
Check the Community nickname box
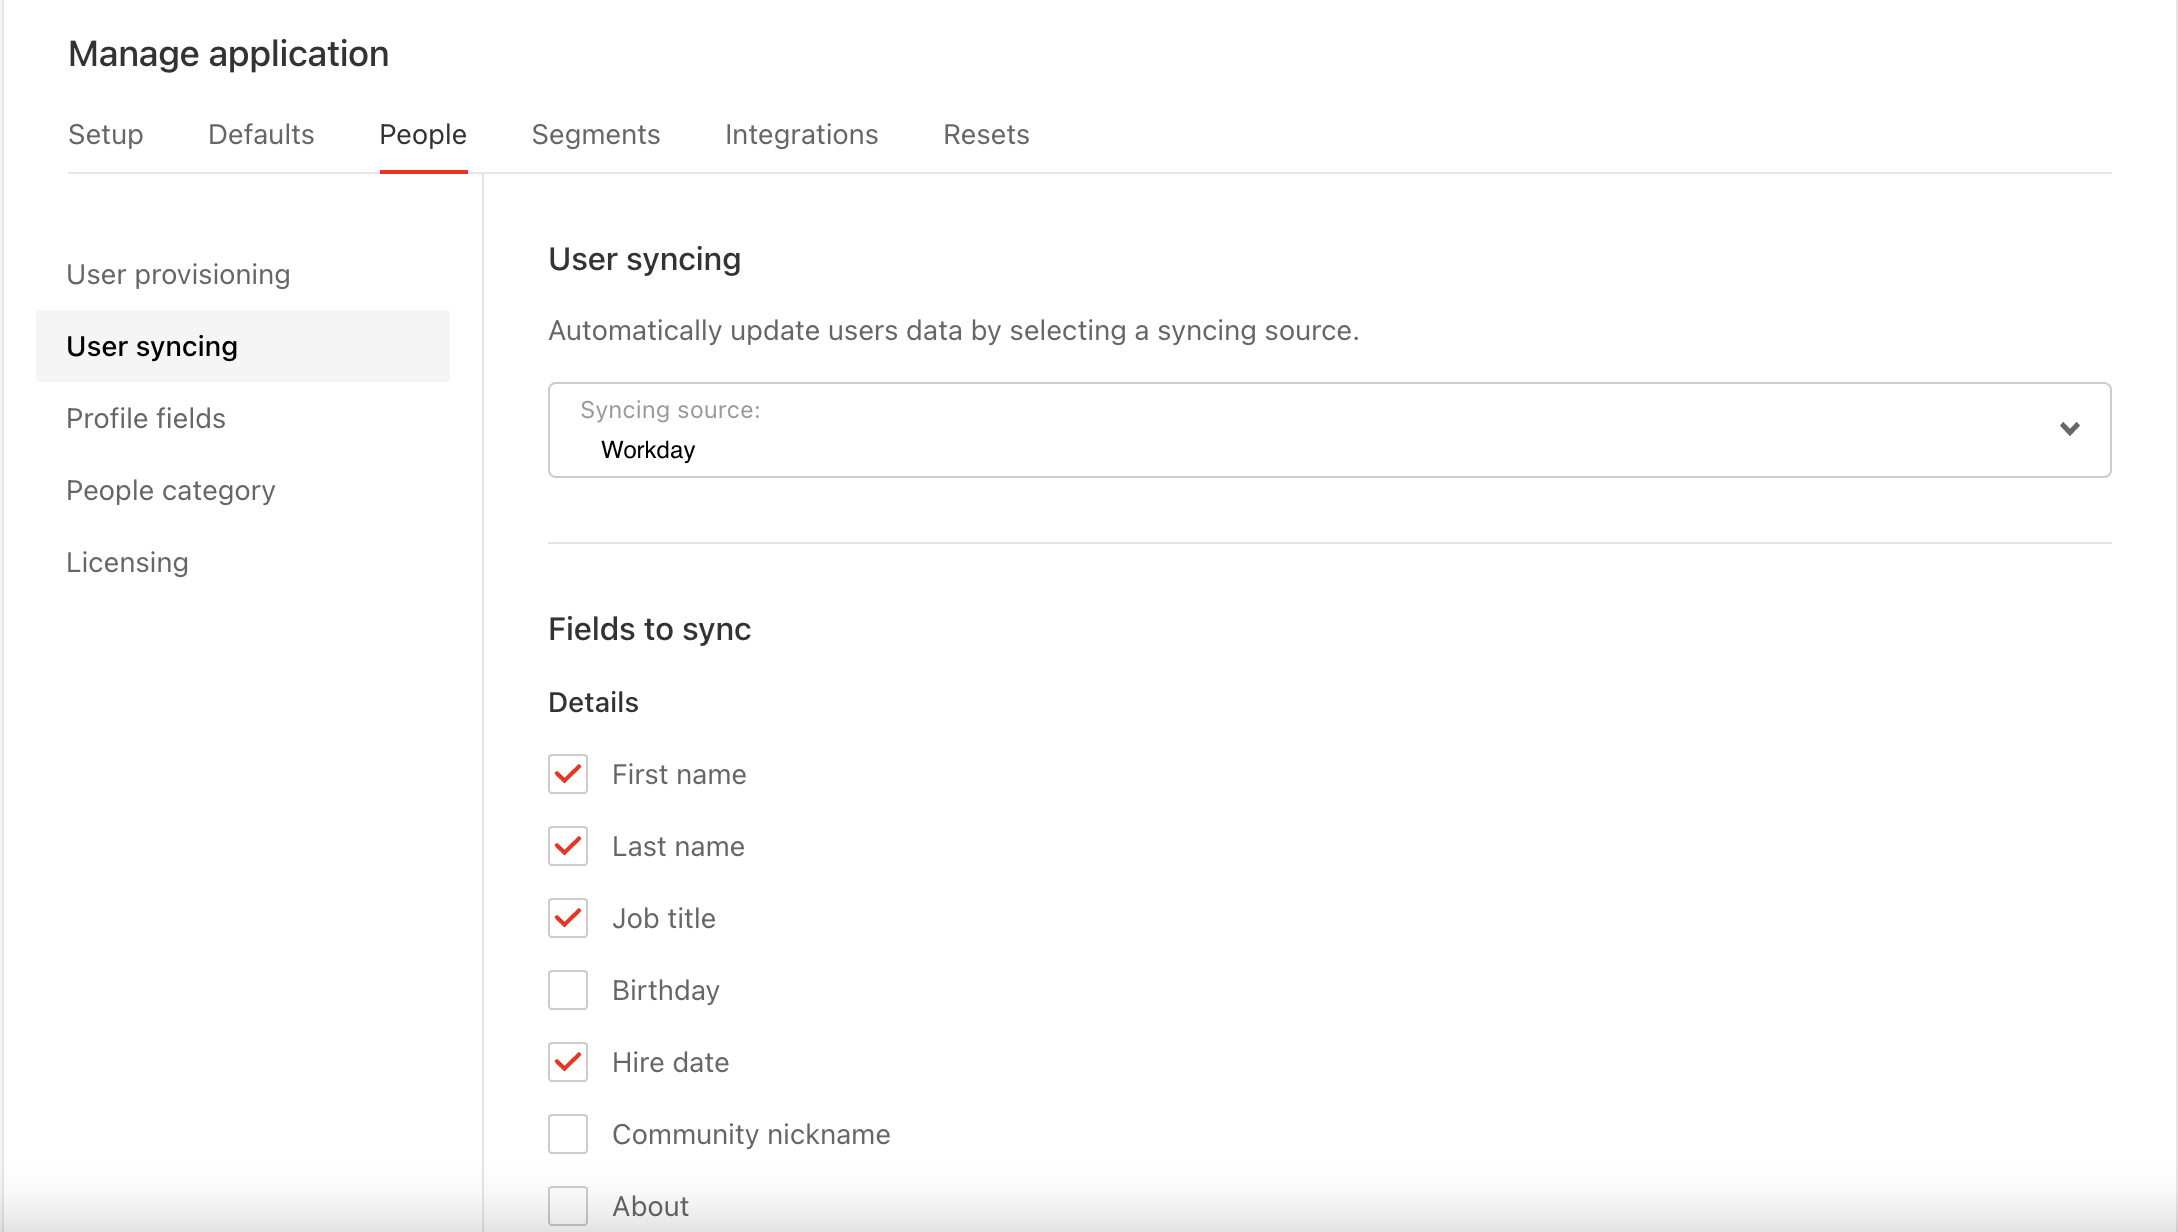[x=568, y=1134]
